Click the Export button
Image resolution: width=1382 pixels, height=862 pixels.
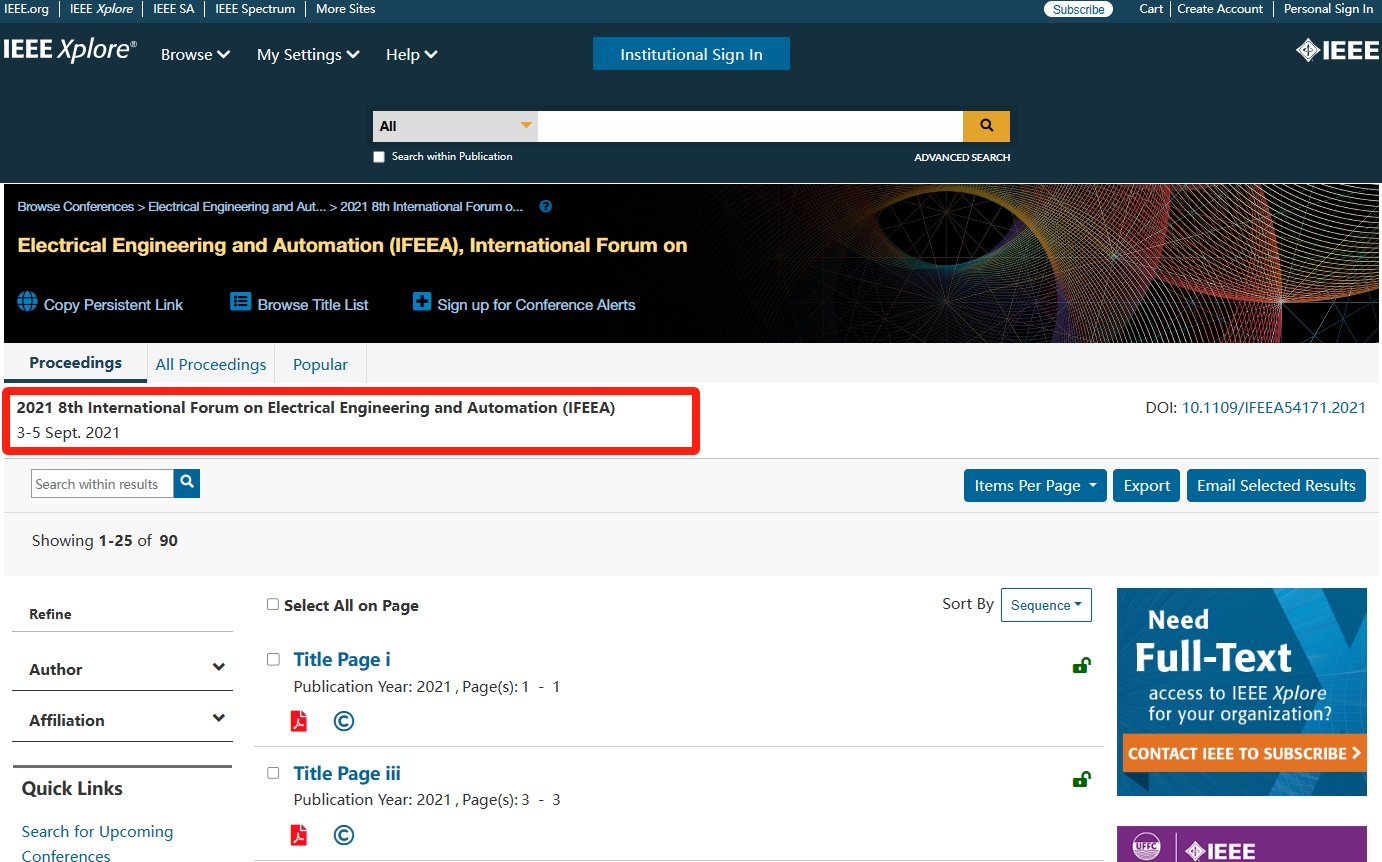pos(1146,485)
